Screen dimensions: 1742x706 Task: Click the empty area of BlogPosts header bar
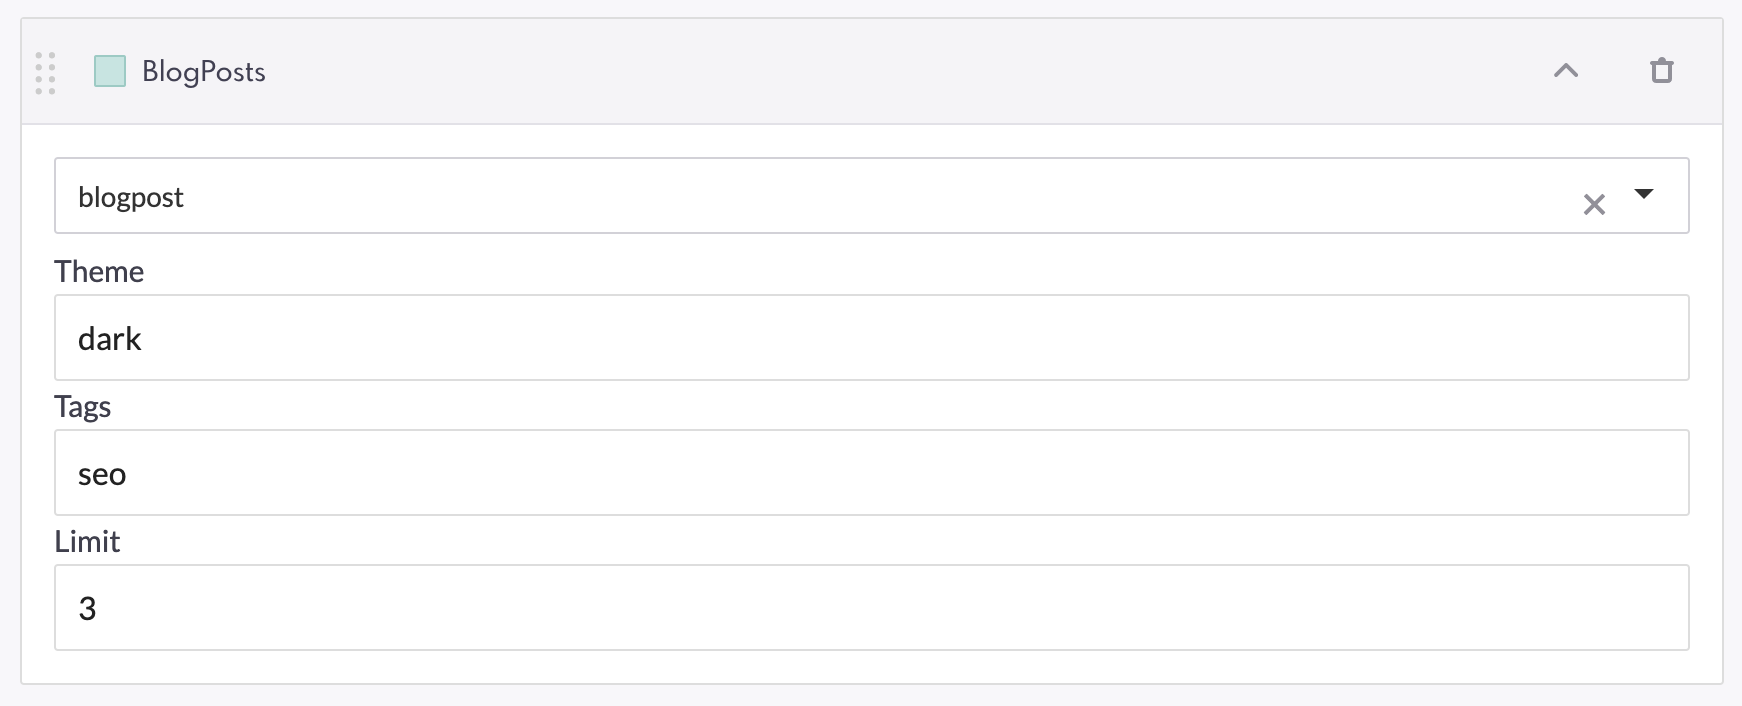tap(900, 71)
